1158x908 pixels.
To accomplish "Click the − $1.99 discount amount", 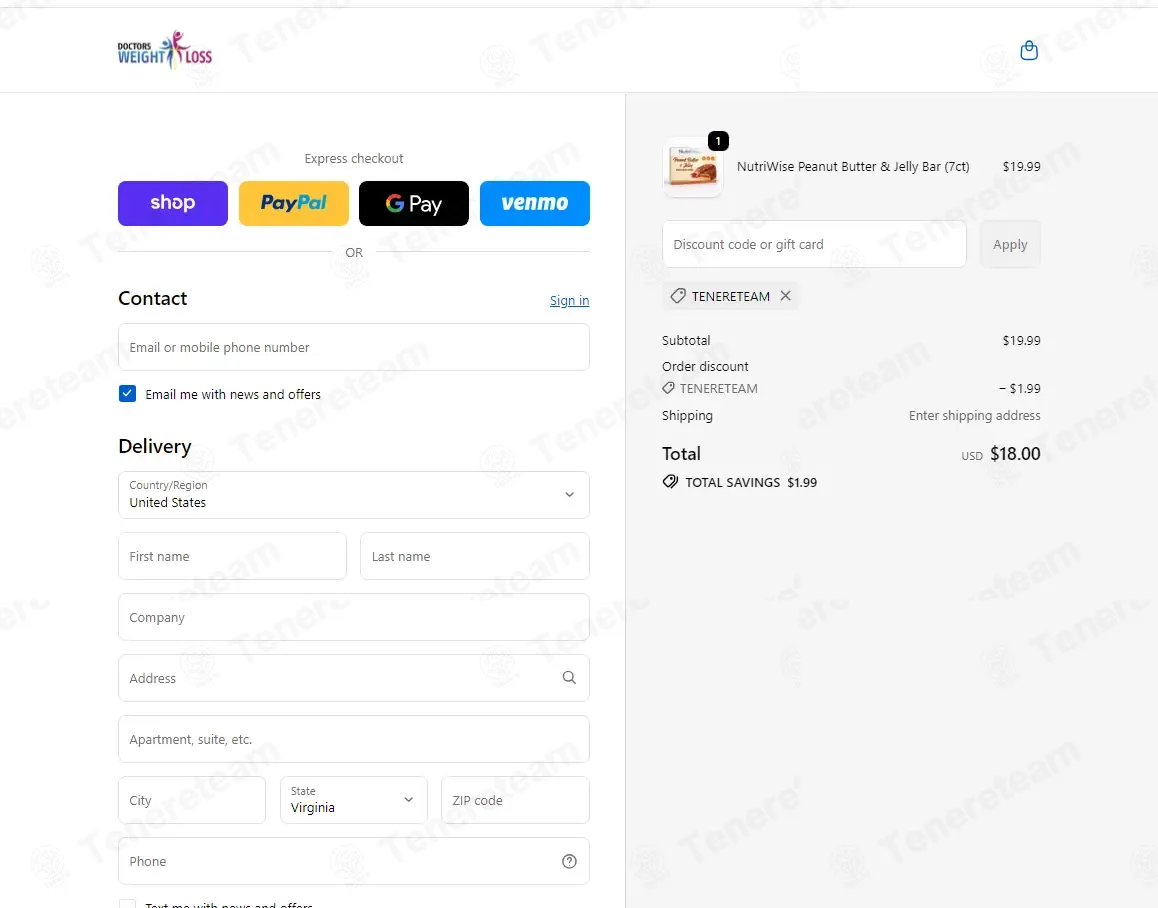I will [x=1019, y=389].
